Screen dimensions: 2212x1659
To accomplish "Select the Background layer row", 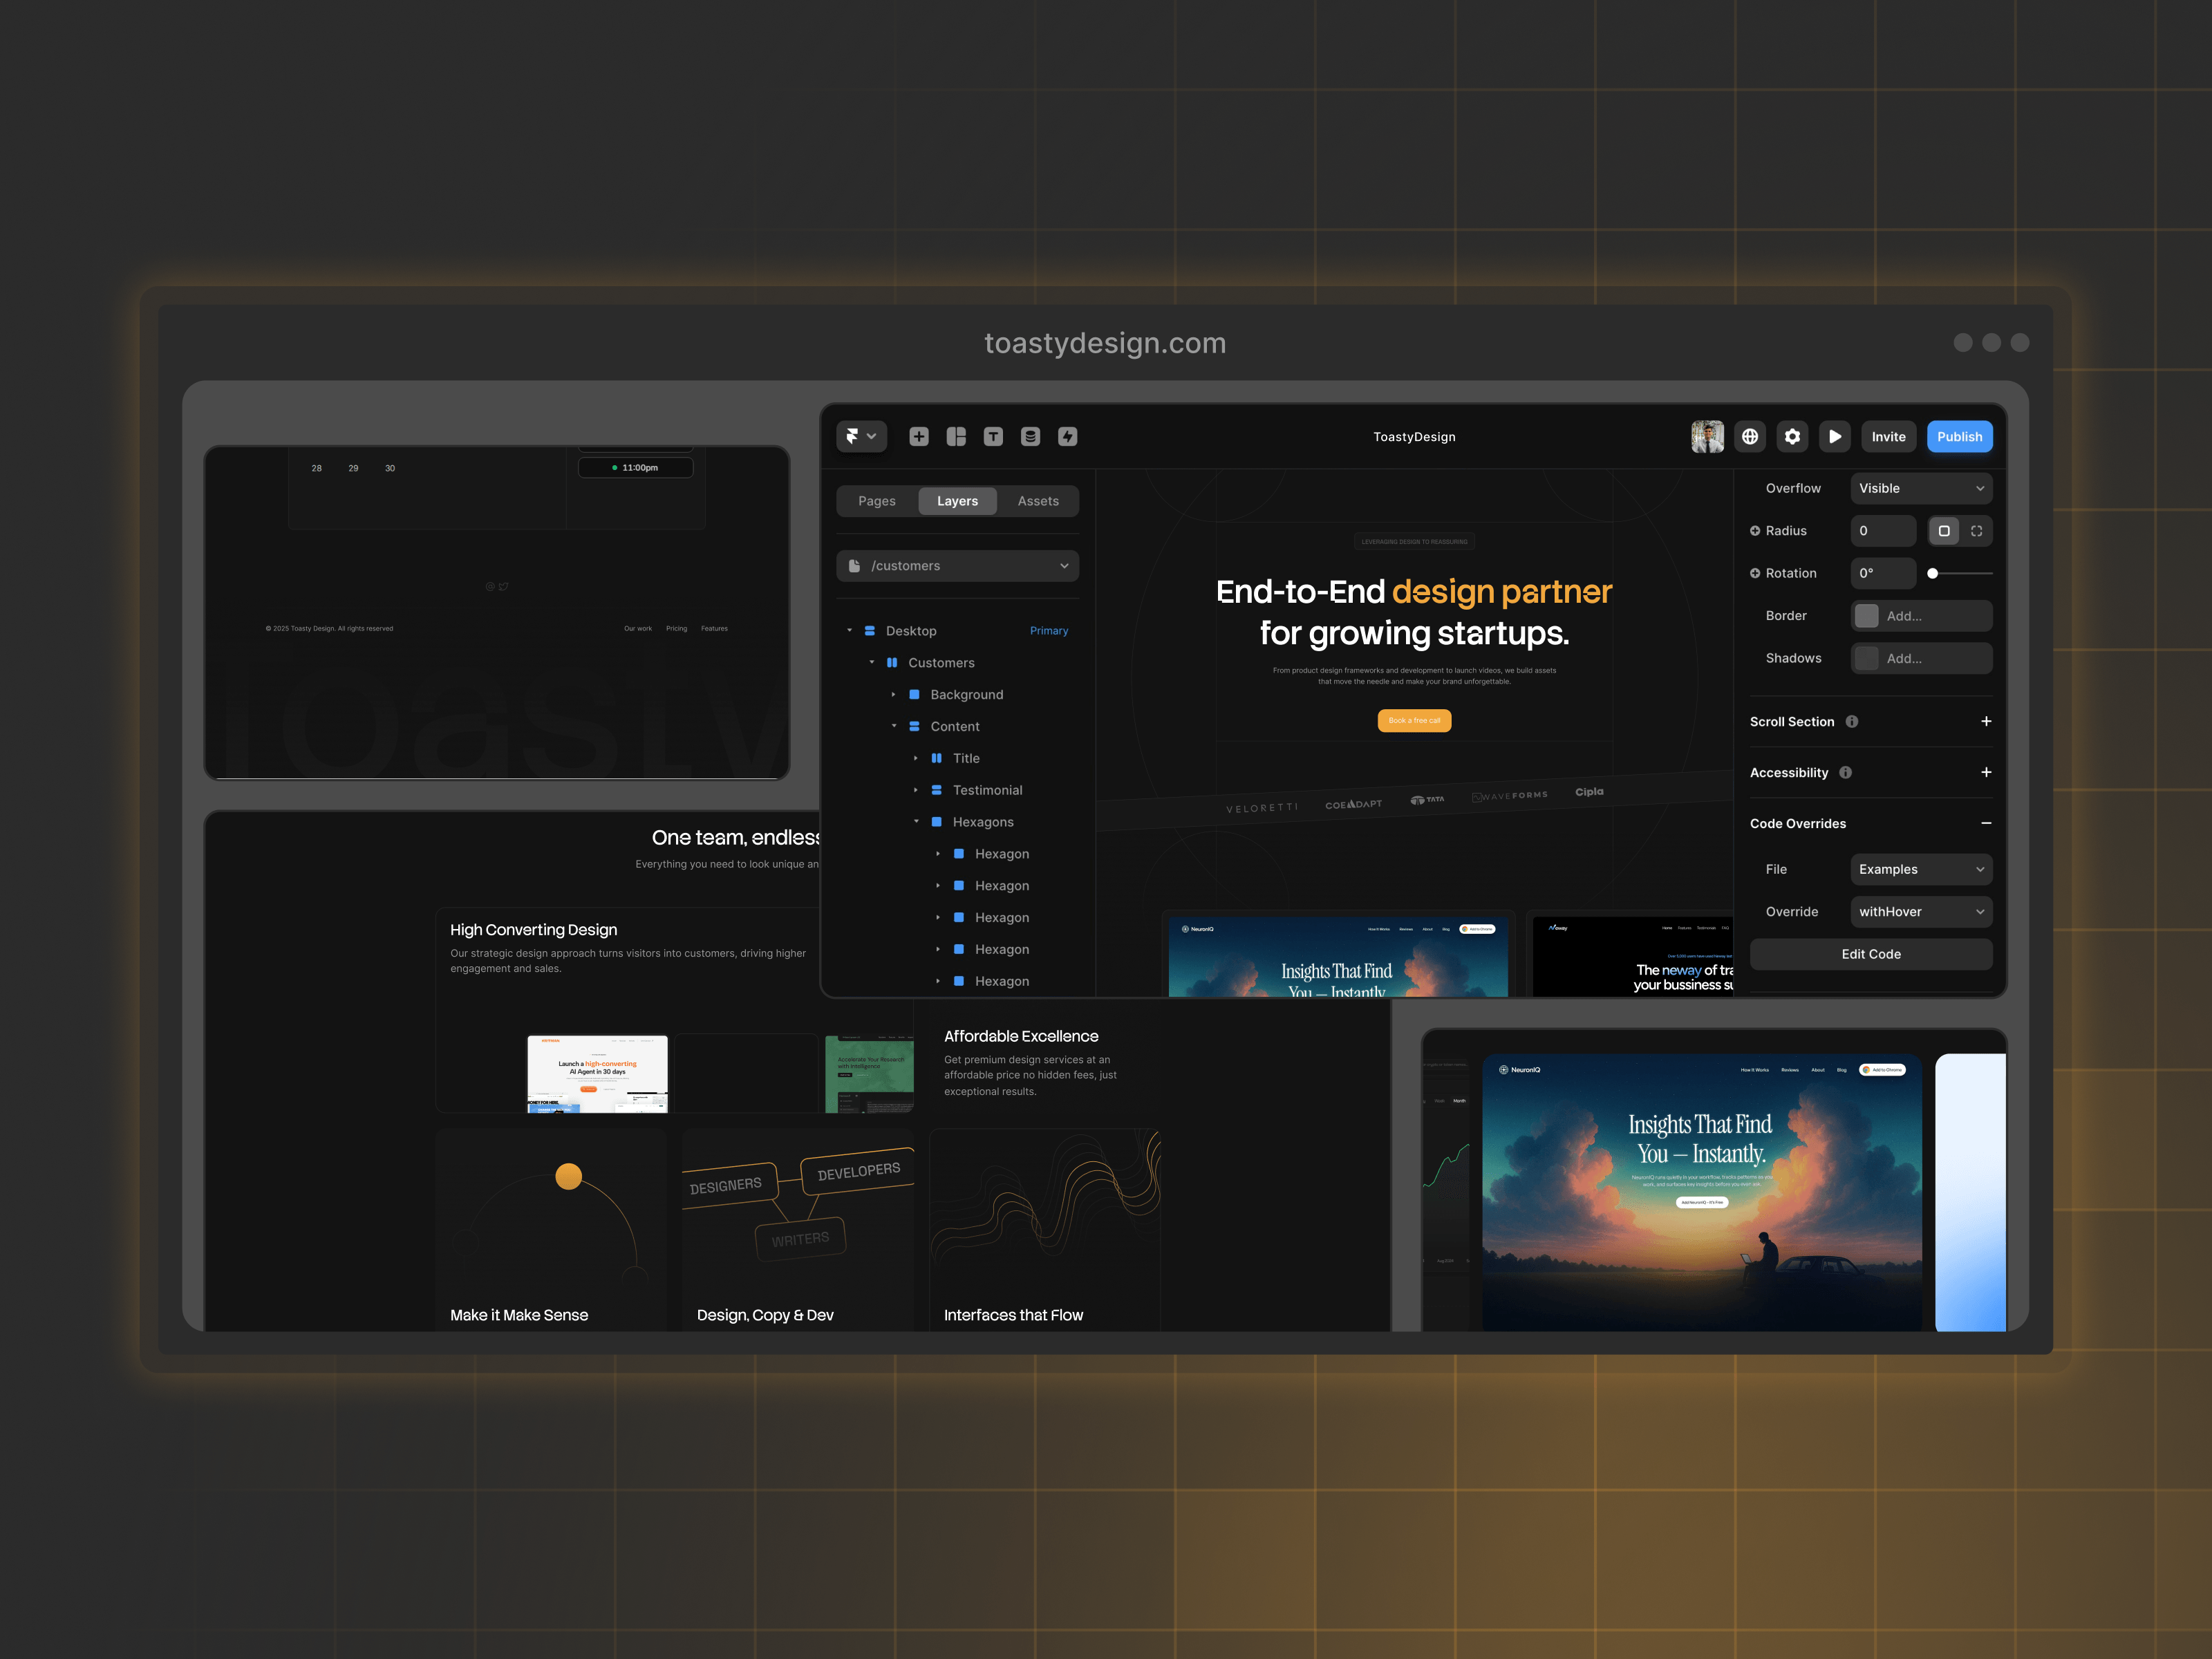I will coord(957,695).
